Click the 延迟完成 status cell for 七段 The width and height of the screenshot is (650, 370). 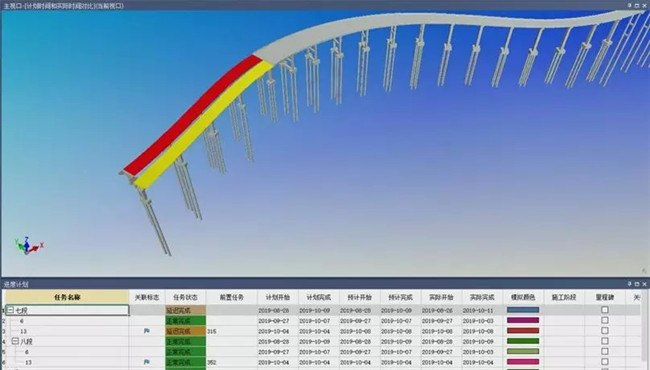(185, 310)
